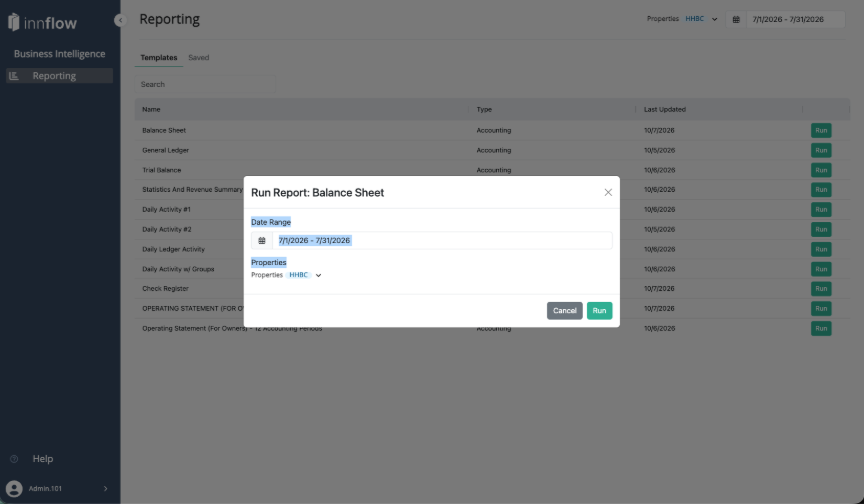
Task: Click the HHBC property tag in the dialog
Action: click(x=298, y=275)
